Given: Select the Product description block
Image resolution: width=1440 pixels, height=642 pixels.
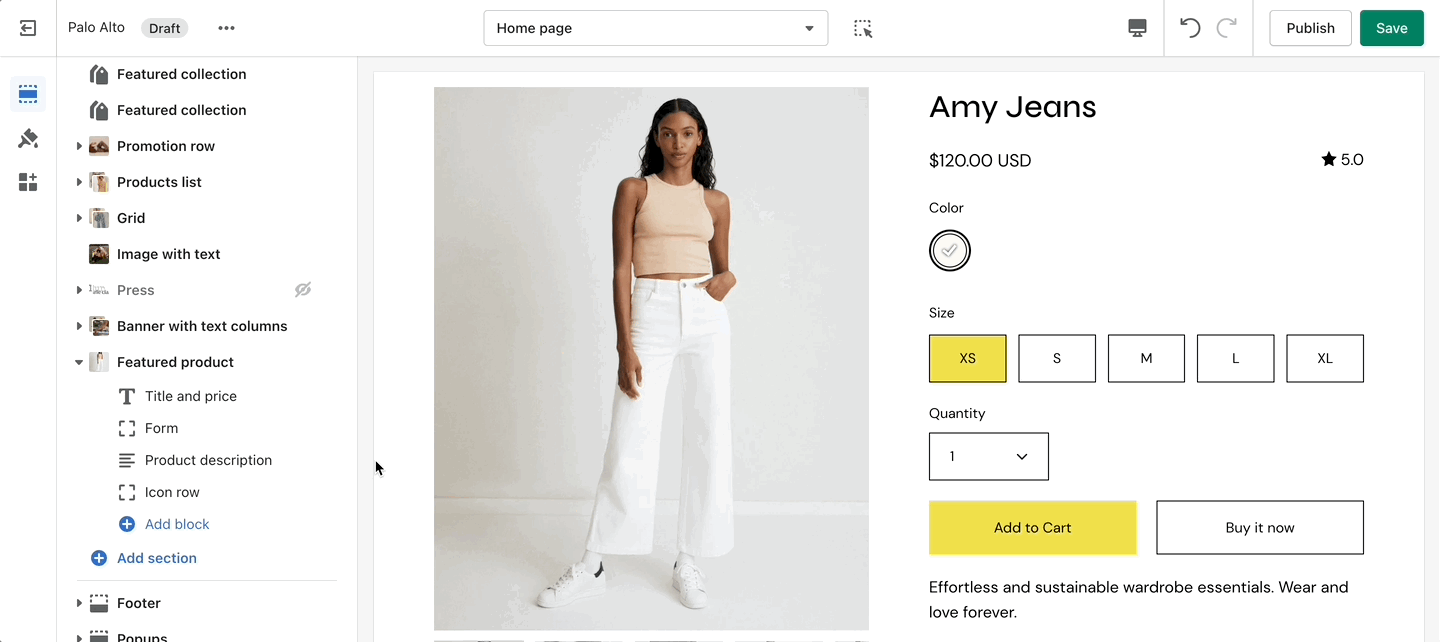Looking at the screenshot, I should pos(208,460).
